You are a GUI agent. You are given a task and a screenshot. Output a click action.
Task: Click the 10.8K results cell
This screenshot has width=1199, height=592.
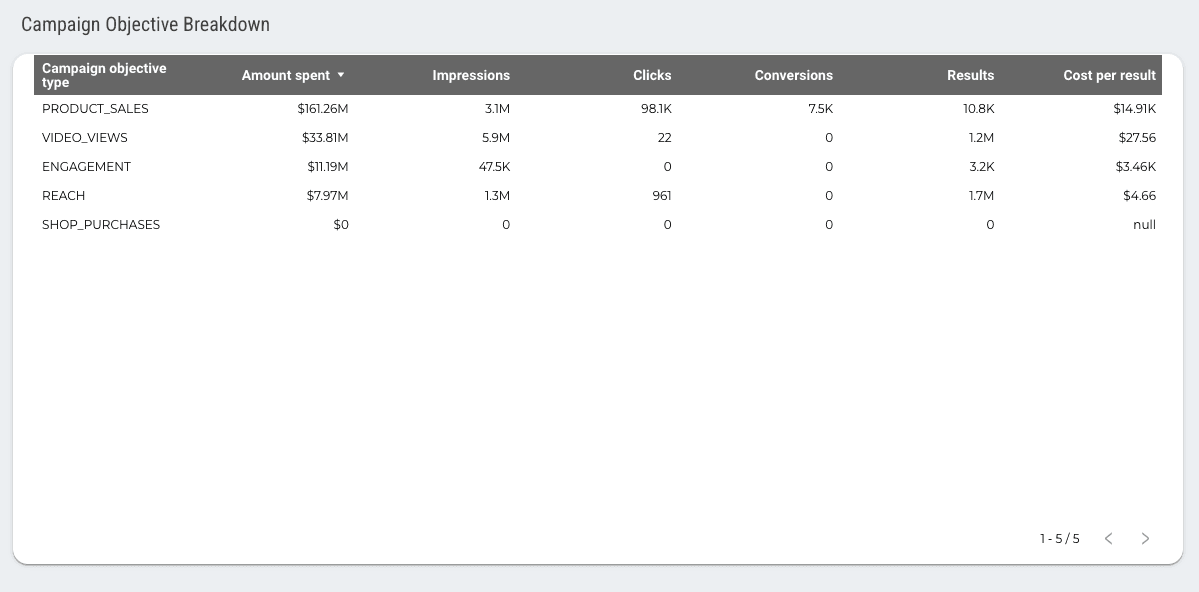click(x=979, y=109)
